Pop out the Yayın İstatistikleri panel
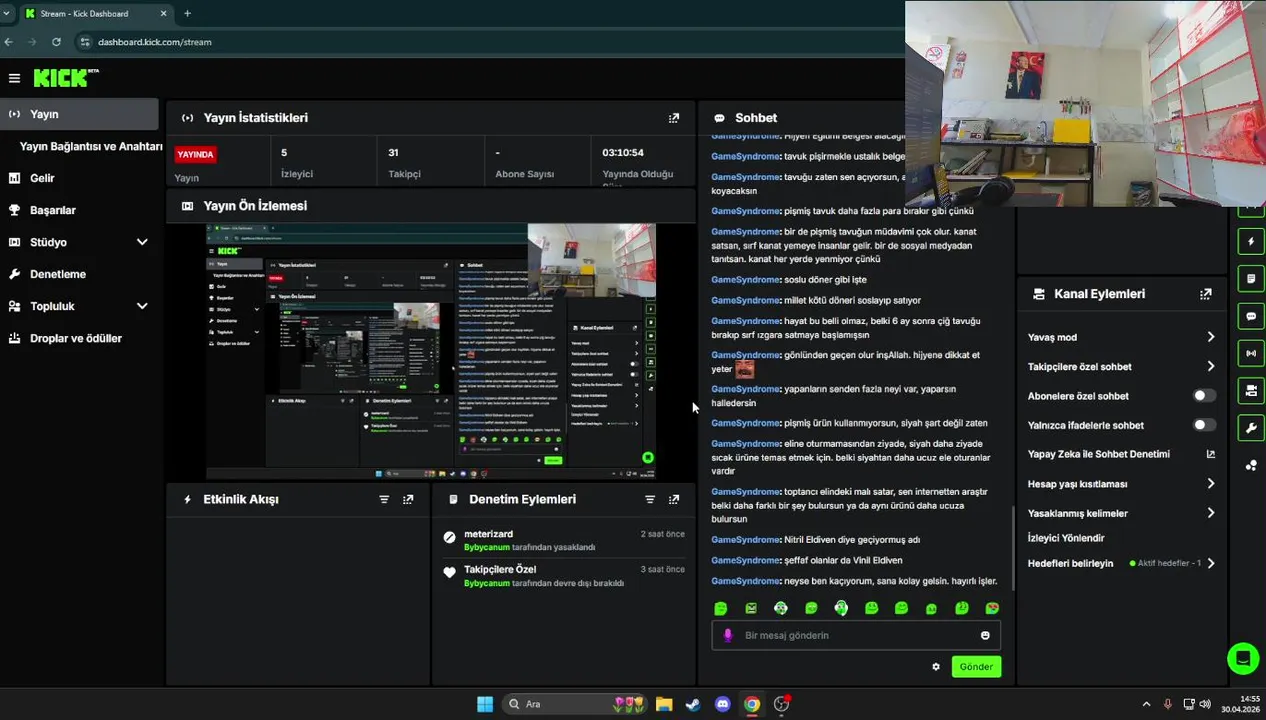This screenshot has height=720, width=1266. coord(674,118)
